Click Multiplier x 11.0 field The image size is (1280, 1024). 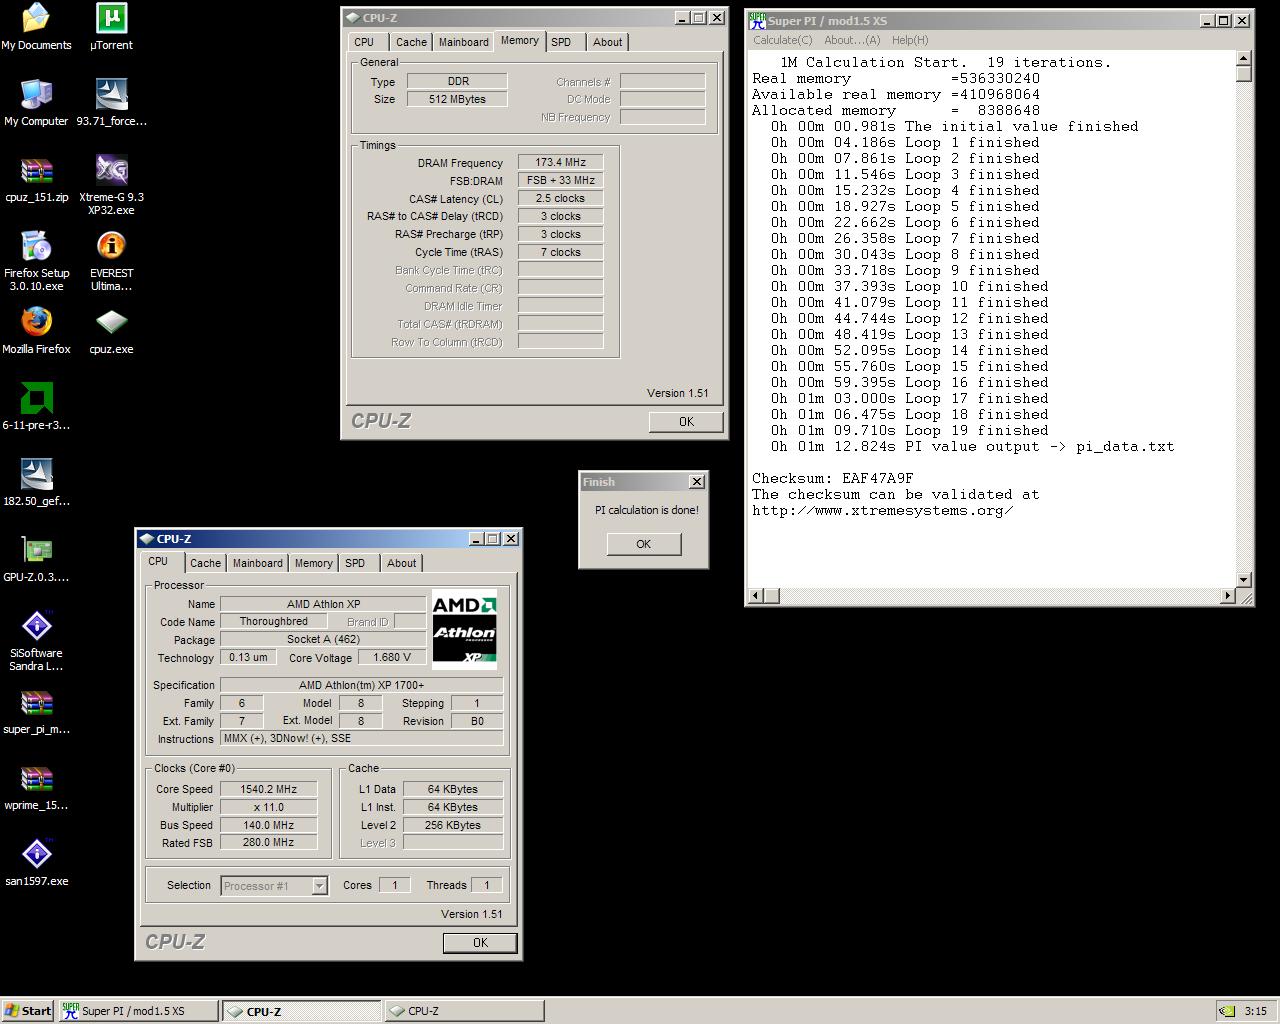(269, 807)
